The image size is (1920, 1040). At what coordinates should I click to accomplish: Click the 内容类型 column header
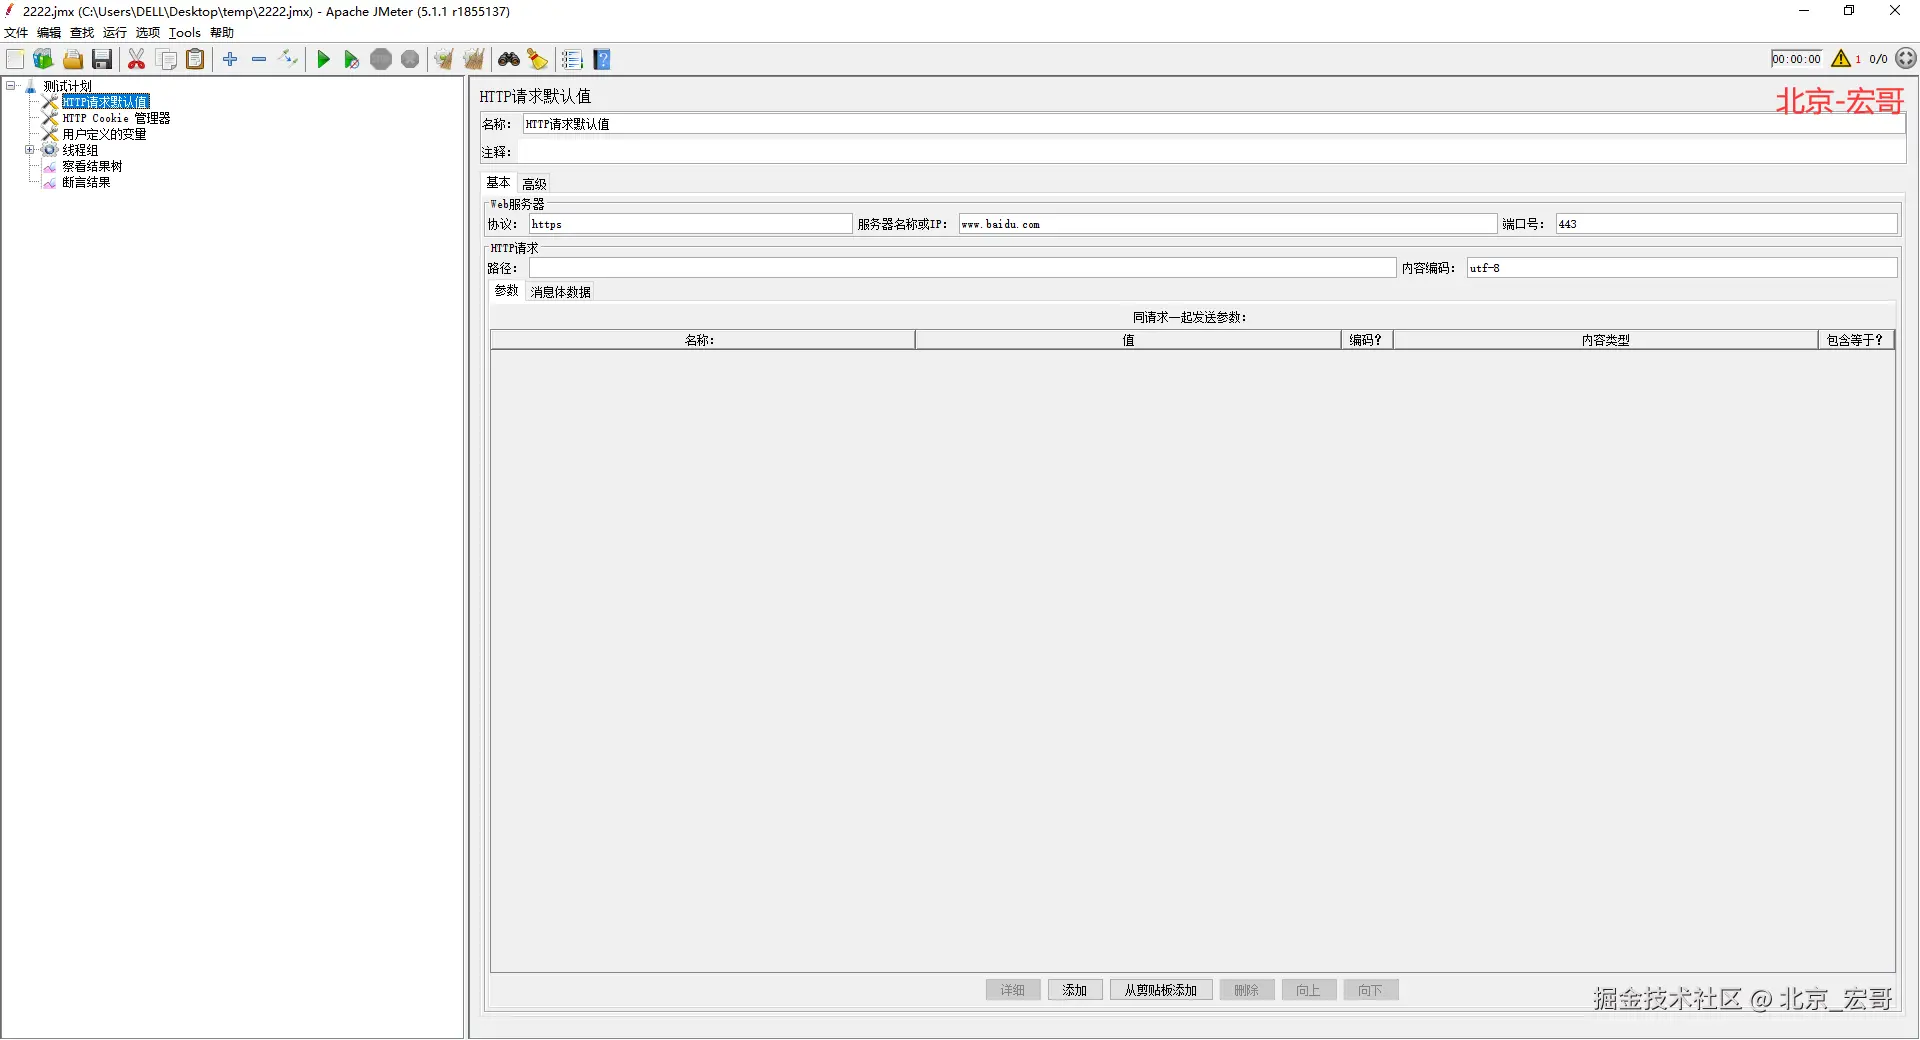1605,340
